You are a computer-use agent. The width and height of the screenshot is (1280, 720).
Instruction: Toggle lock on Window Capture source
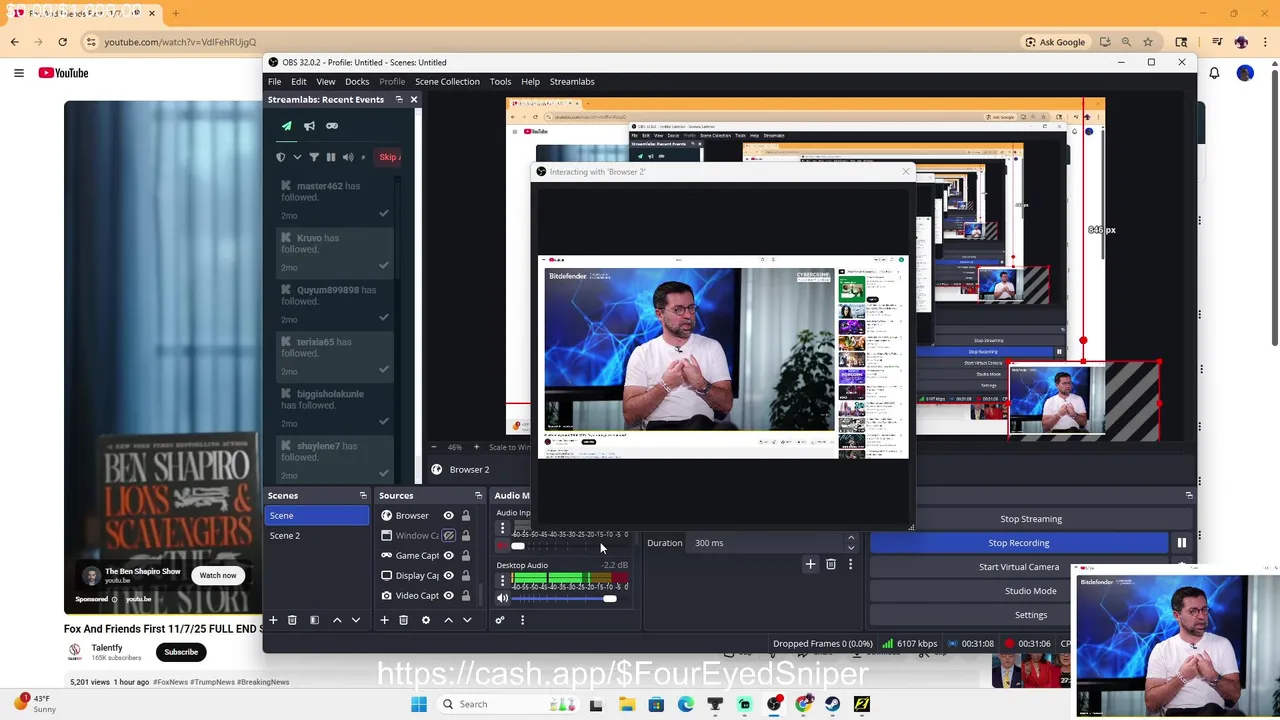coord(466,536)
